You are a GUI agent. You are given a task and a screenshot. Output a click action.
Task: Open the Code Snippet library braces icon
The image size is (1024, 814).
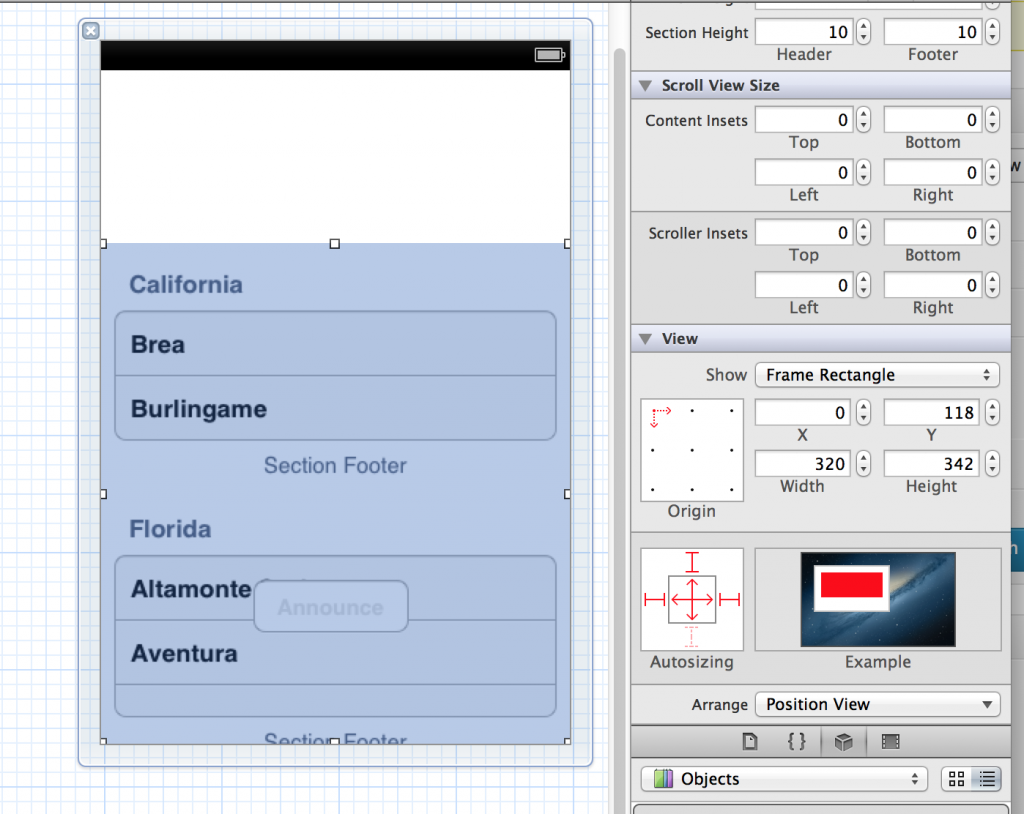click(x=796, y=741)
